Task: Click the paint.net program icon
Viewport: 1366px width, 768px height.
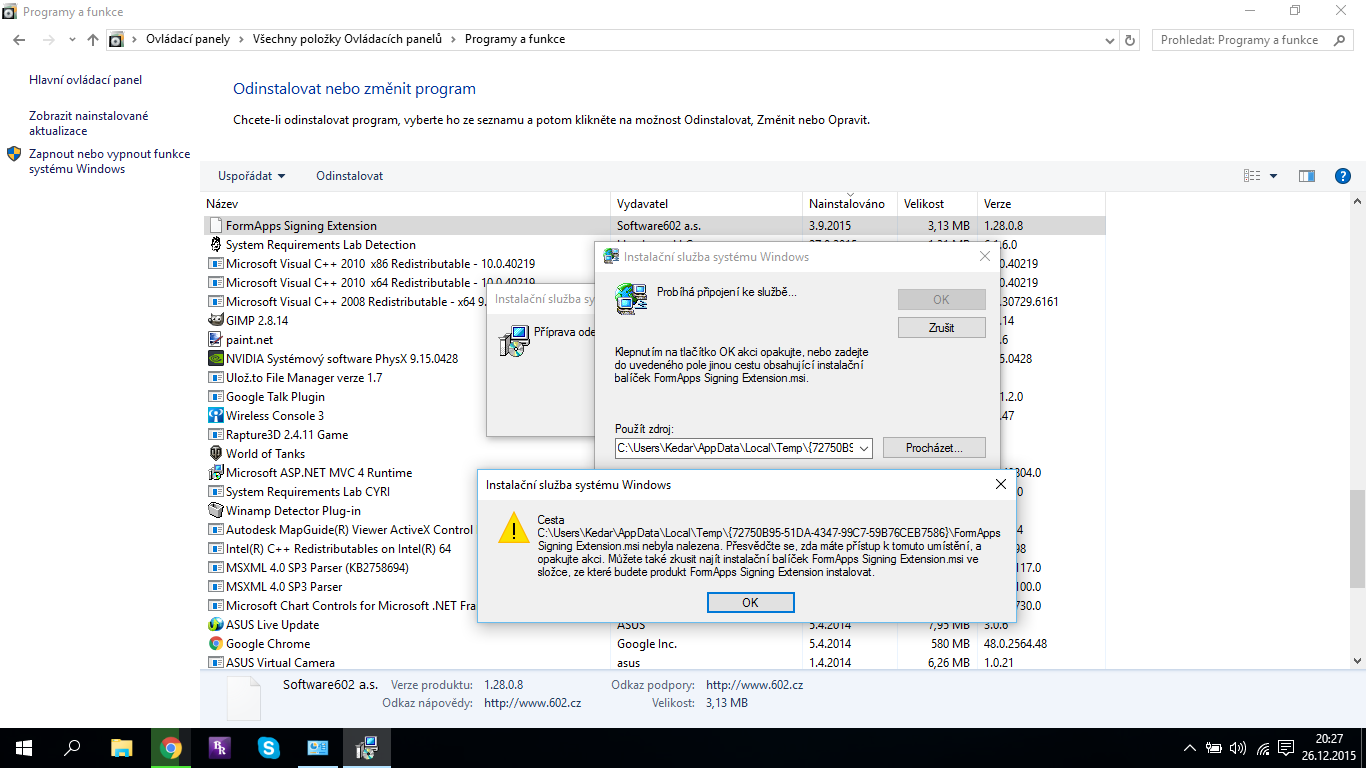Action: [215, 340]
